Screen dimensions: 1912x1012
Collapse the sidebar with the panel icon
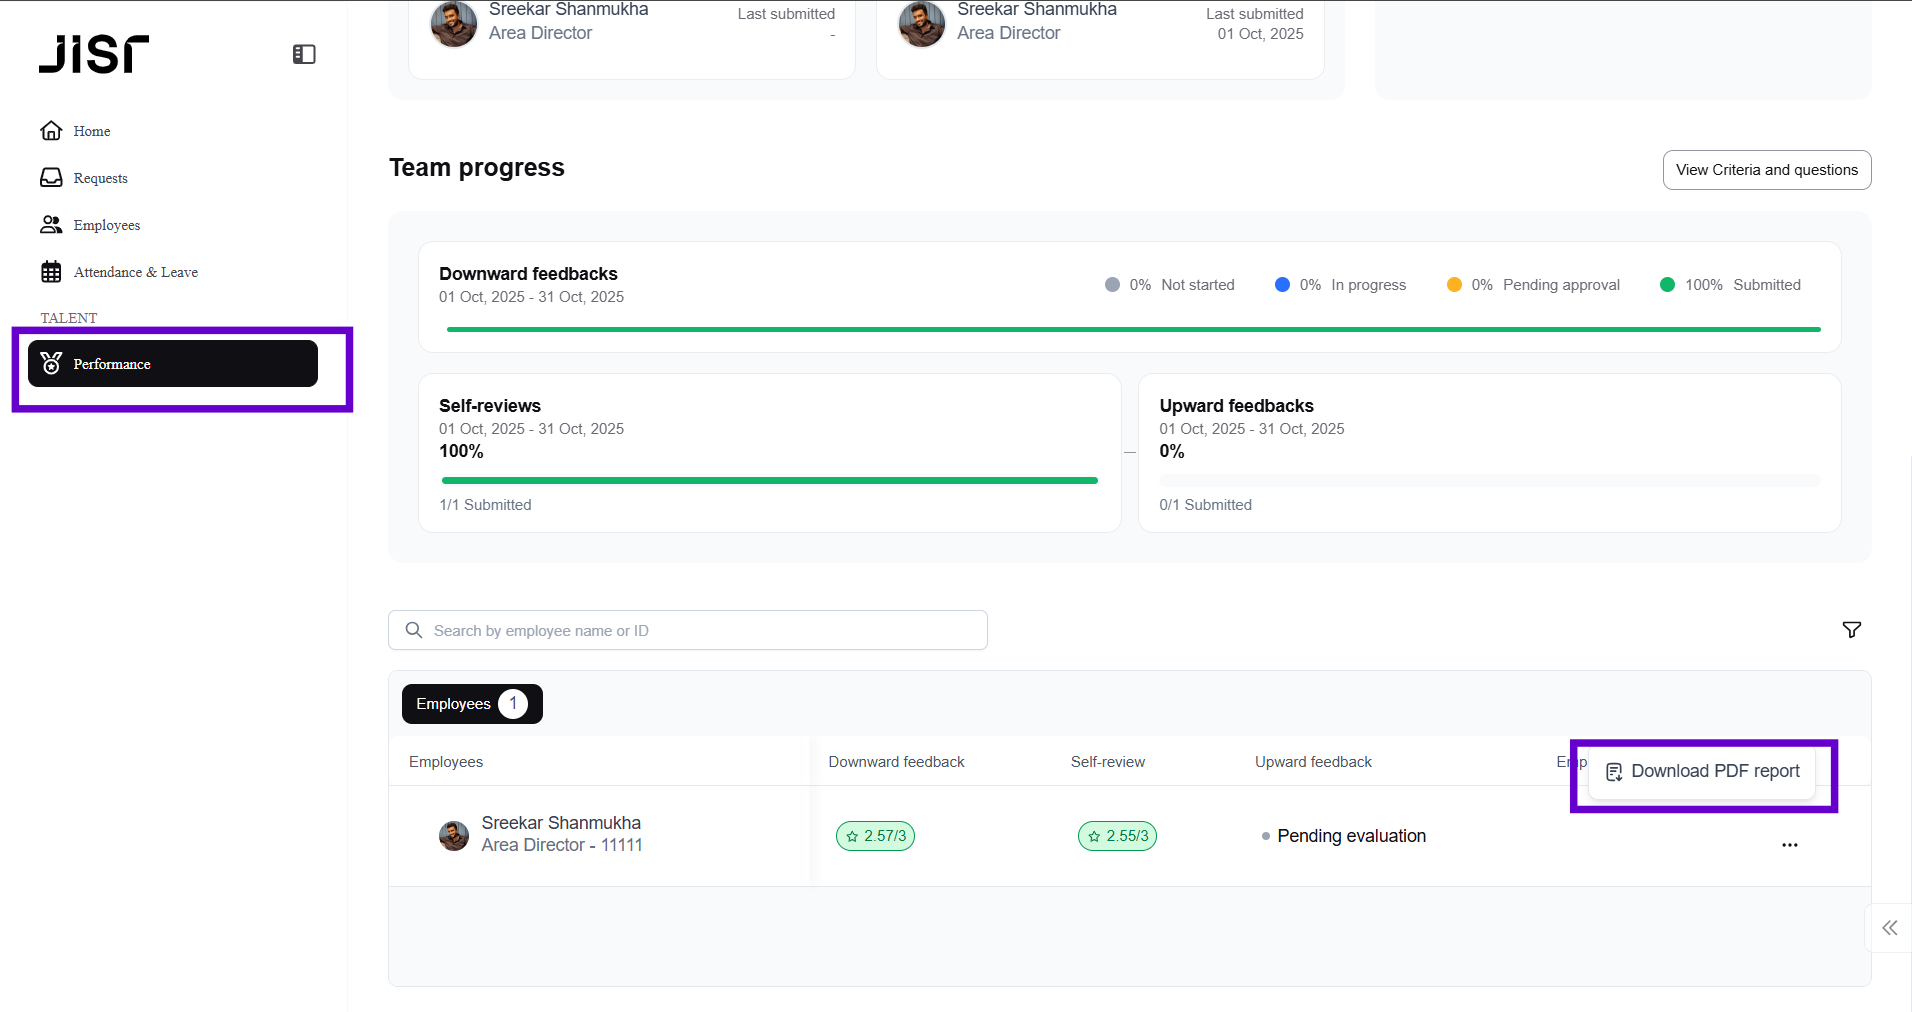304,54
